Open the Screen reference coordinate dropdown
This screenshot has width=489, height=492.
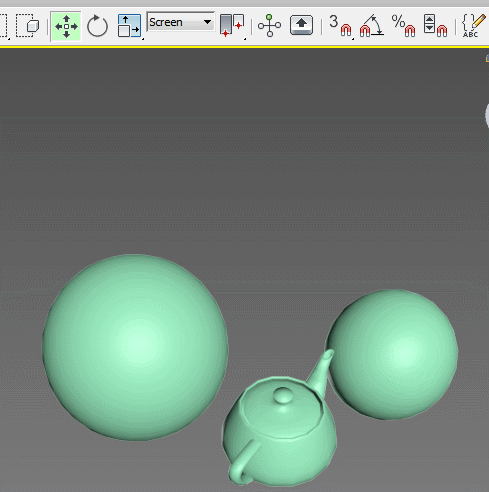tap(181, 22)
